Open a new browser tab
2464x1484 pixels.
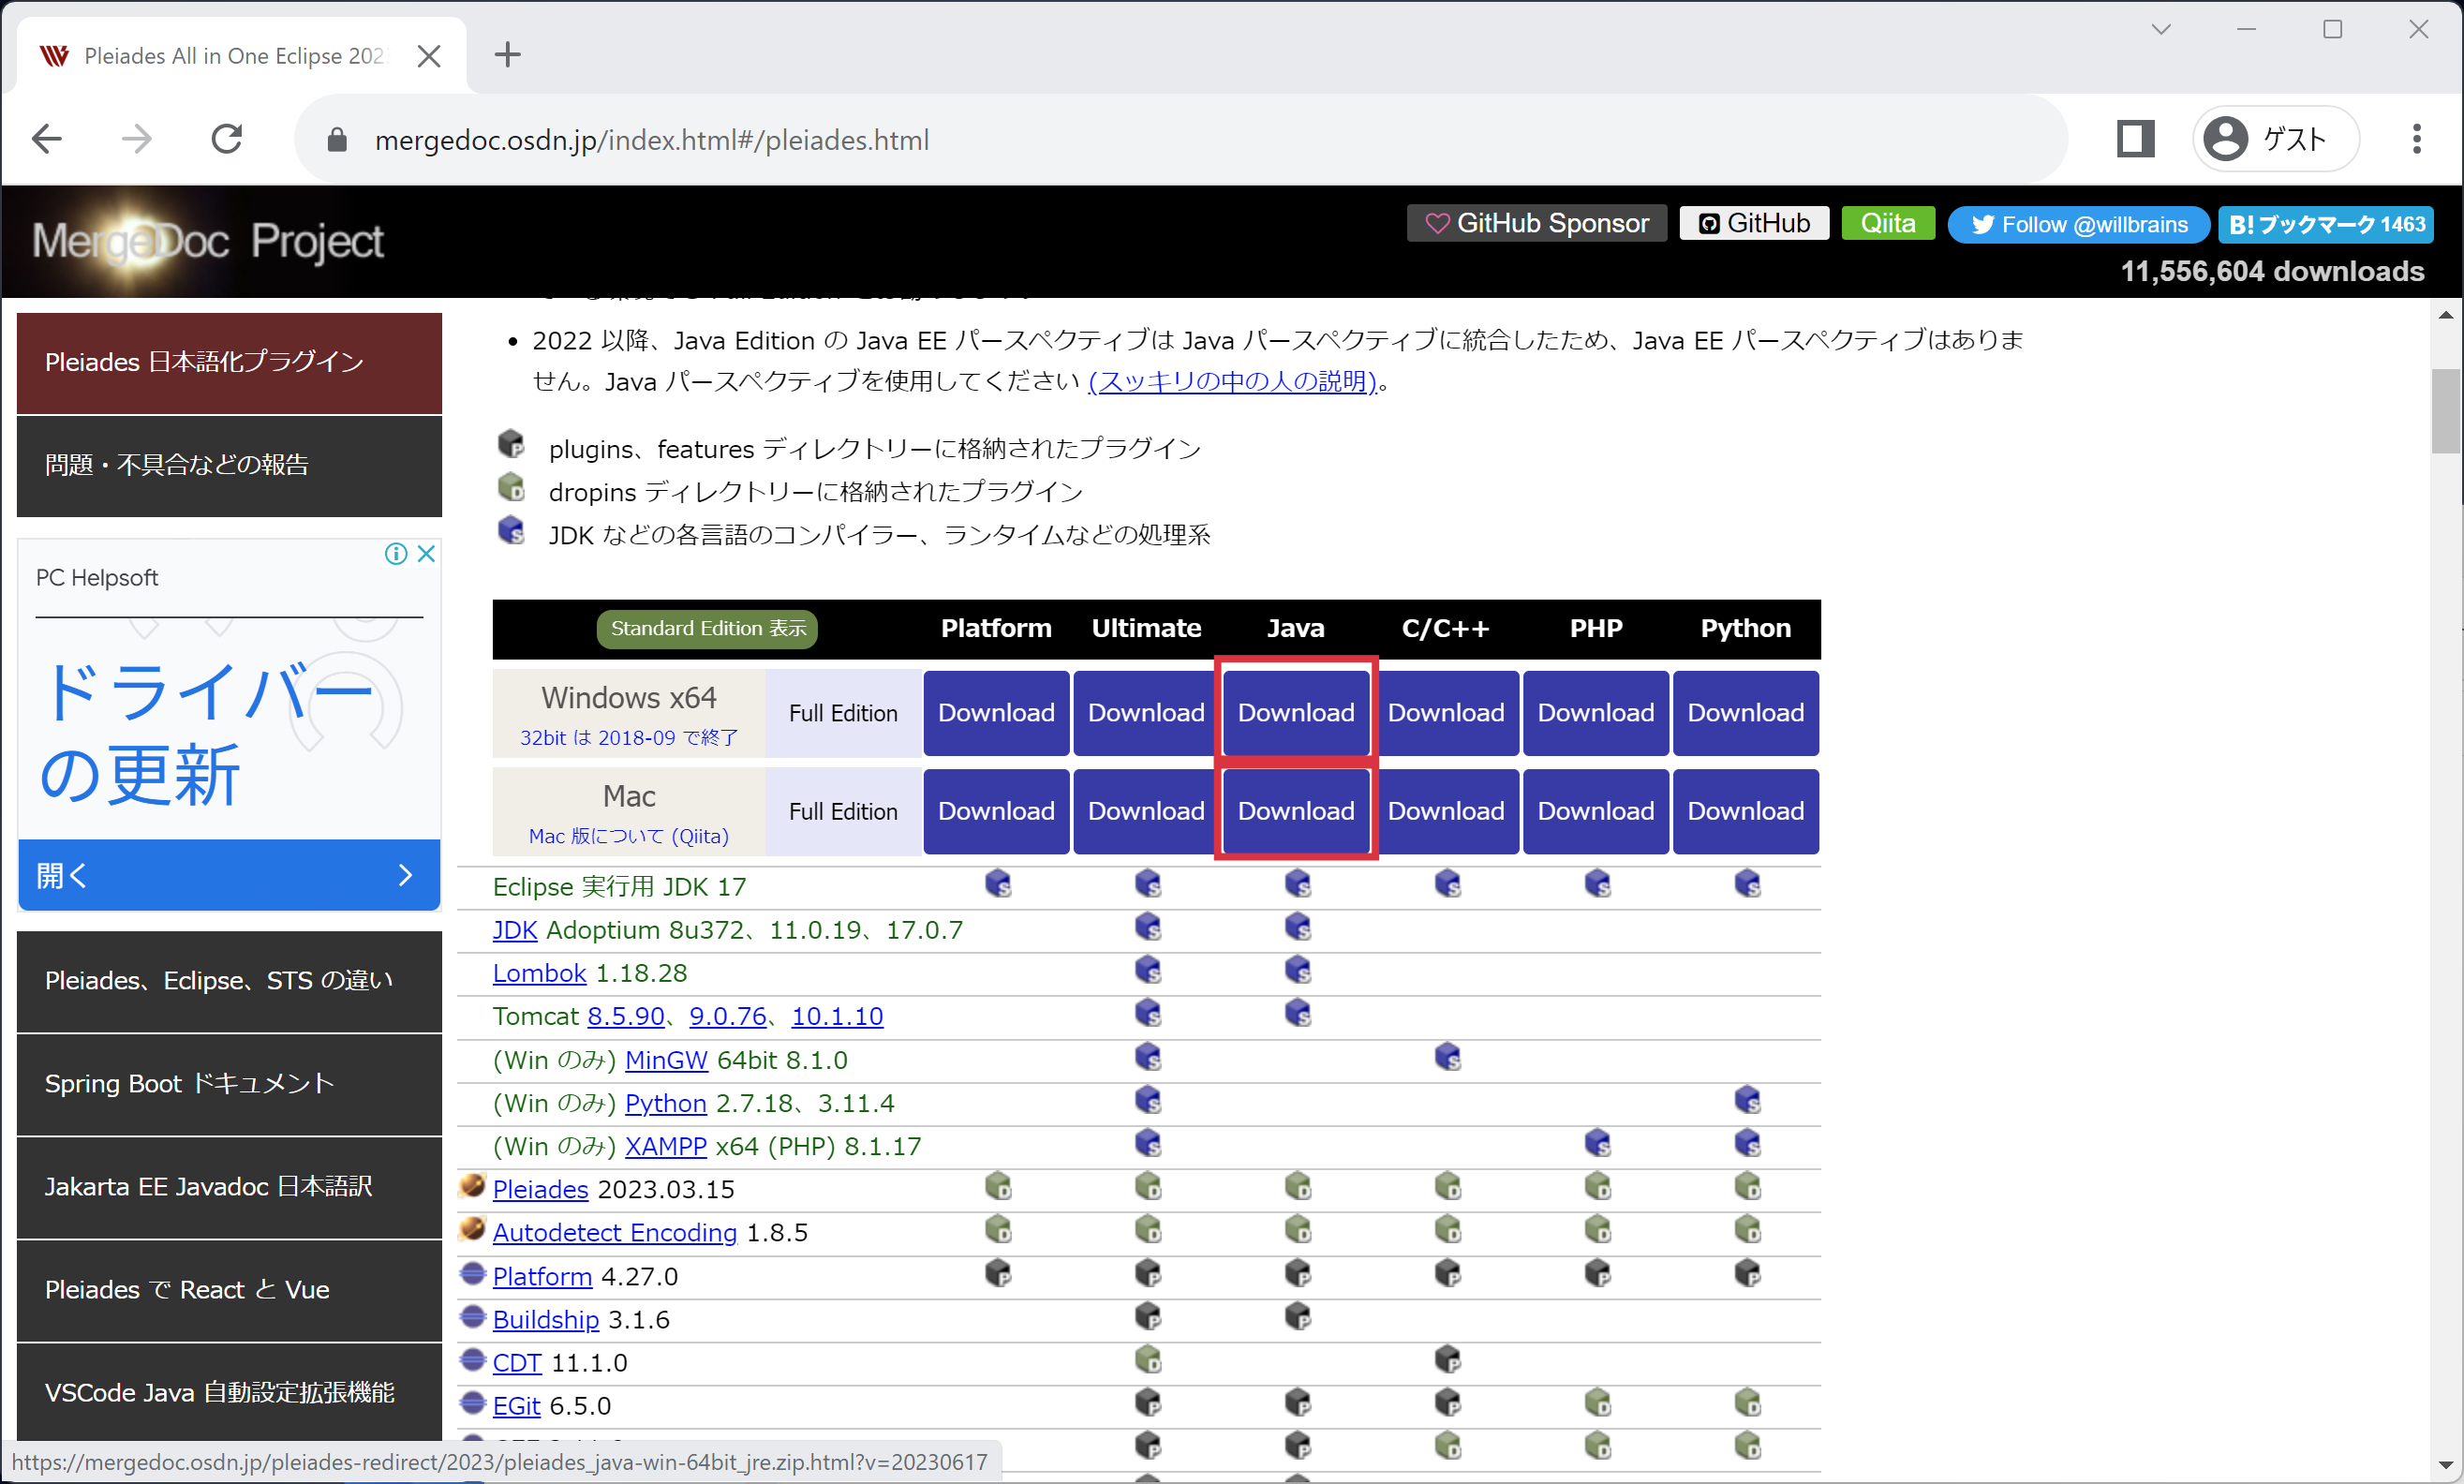pyautogui.click(x=508, y=55)
